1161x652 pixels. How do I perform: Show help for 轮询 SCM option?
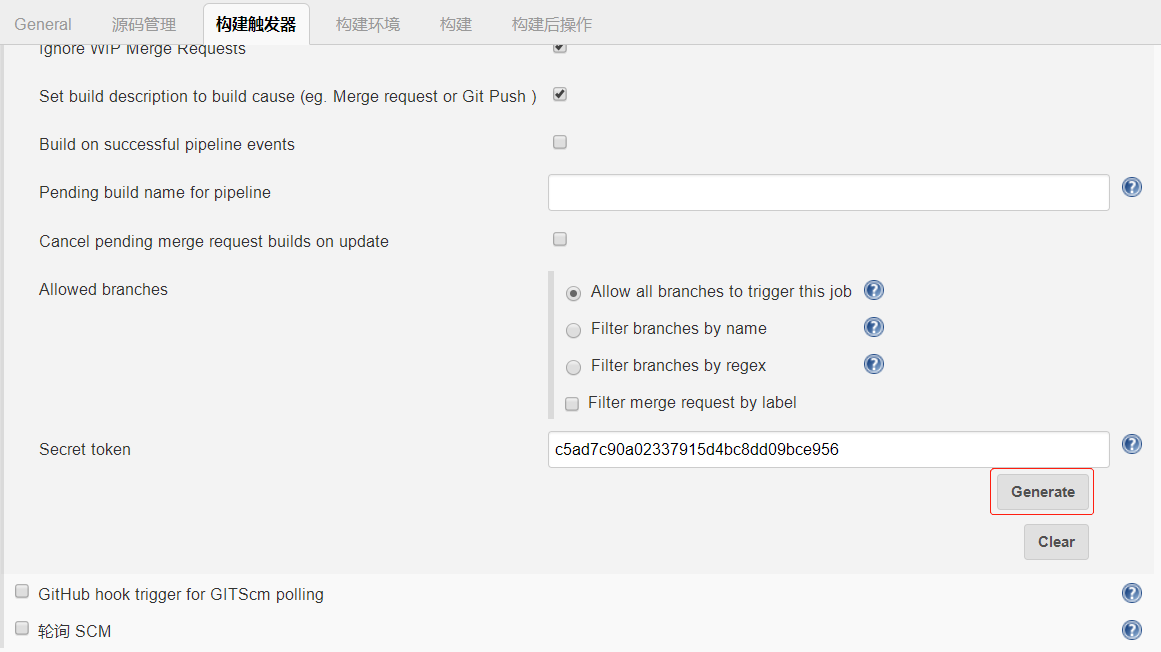click(1132, 630)
